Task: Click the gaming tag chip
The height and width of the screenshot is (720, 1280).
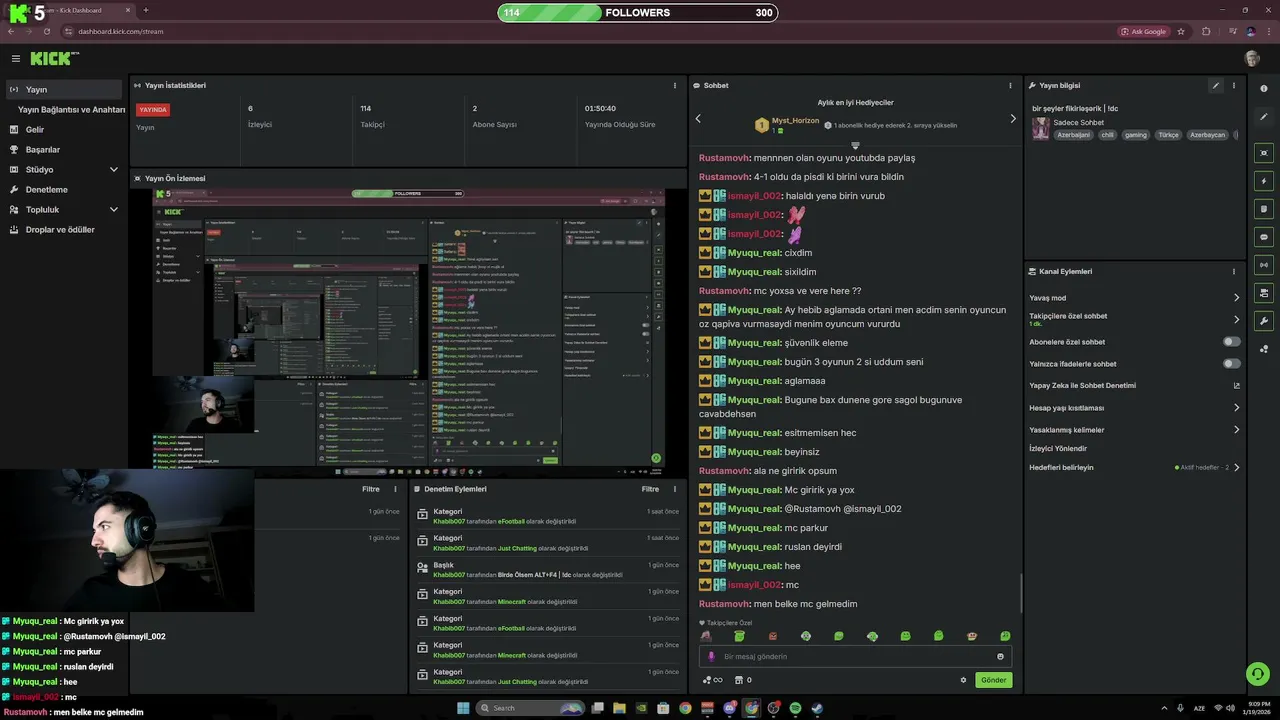Action: point(1135,135)
